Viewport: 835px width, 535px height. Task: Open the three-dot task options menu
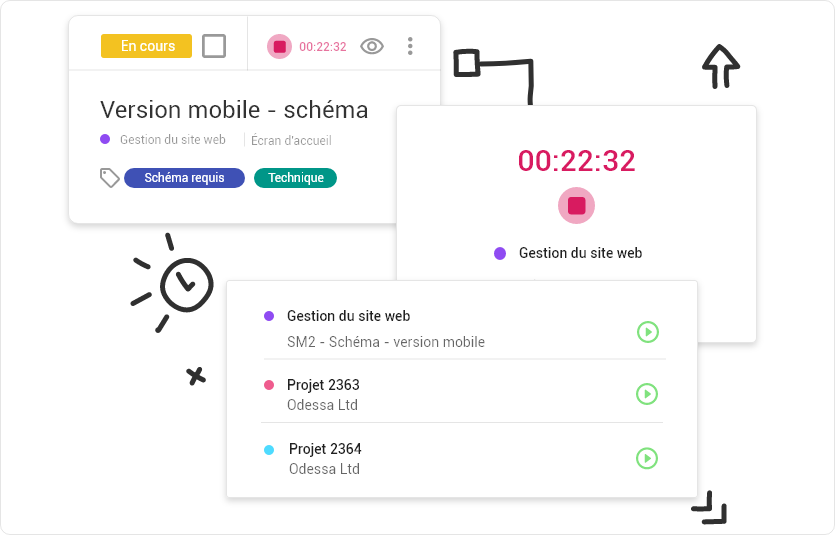pos(410,46)
